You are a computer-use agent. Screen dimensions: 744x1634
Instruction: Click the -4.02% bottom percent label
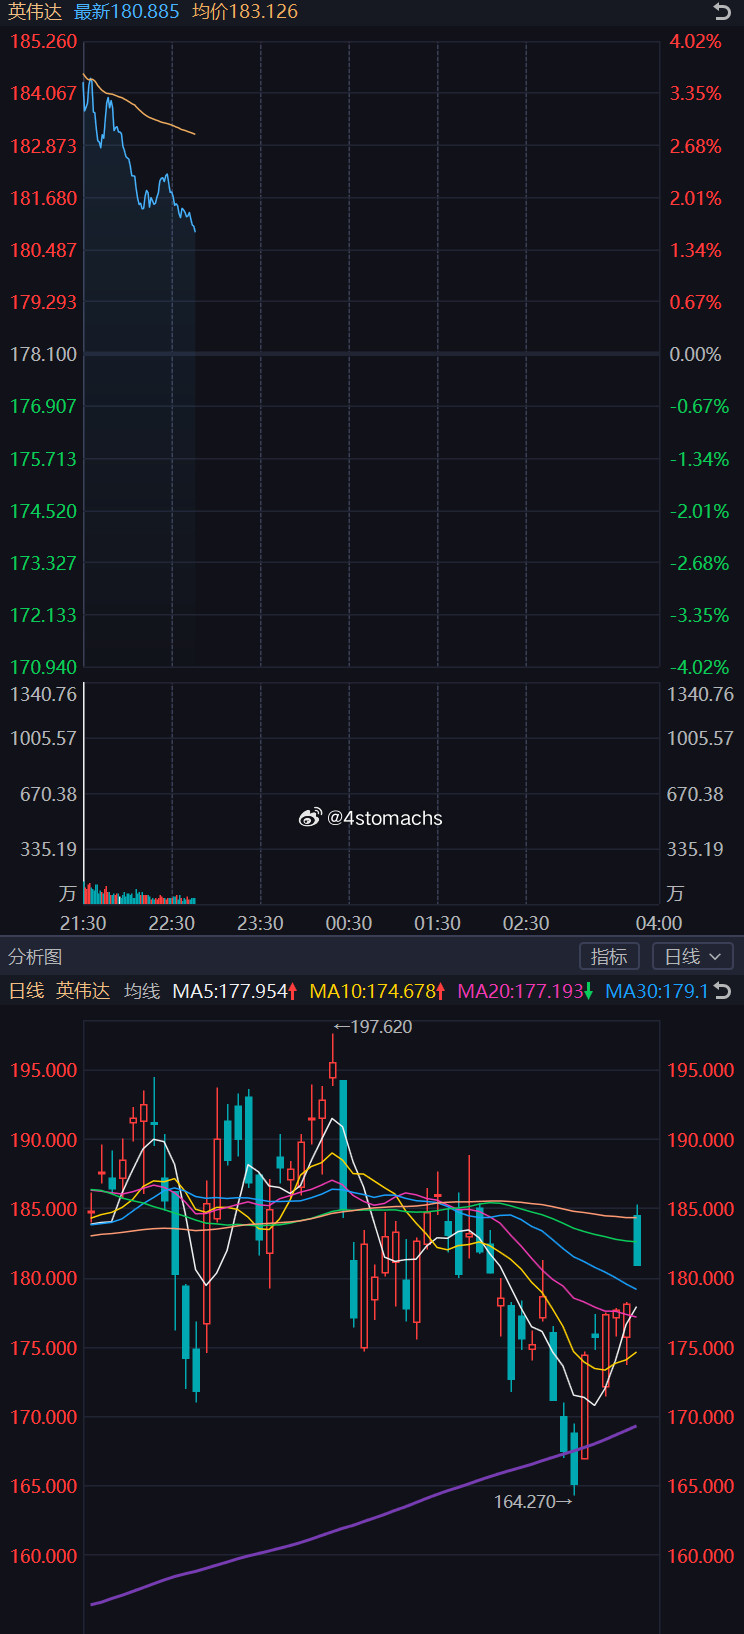[x=700, y=667]
